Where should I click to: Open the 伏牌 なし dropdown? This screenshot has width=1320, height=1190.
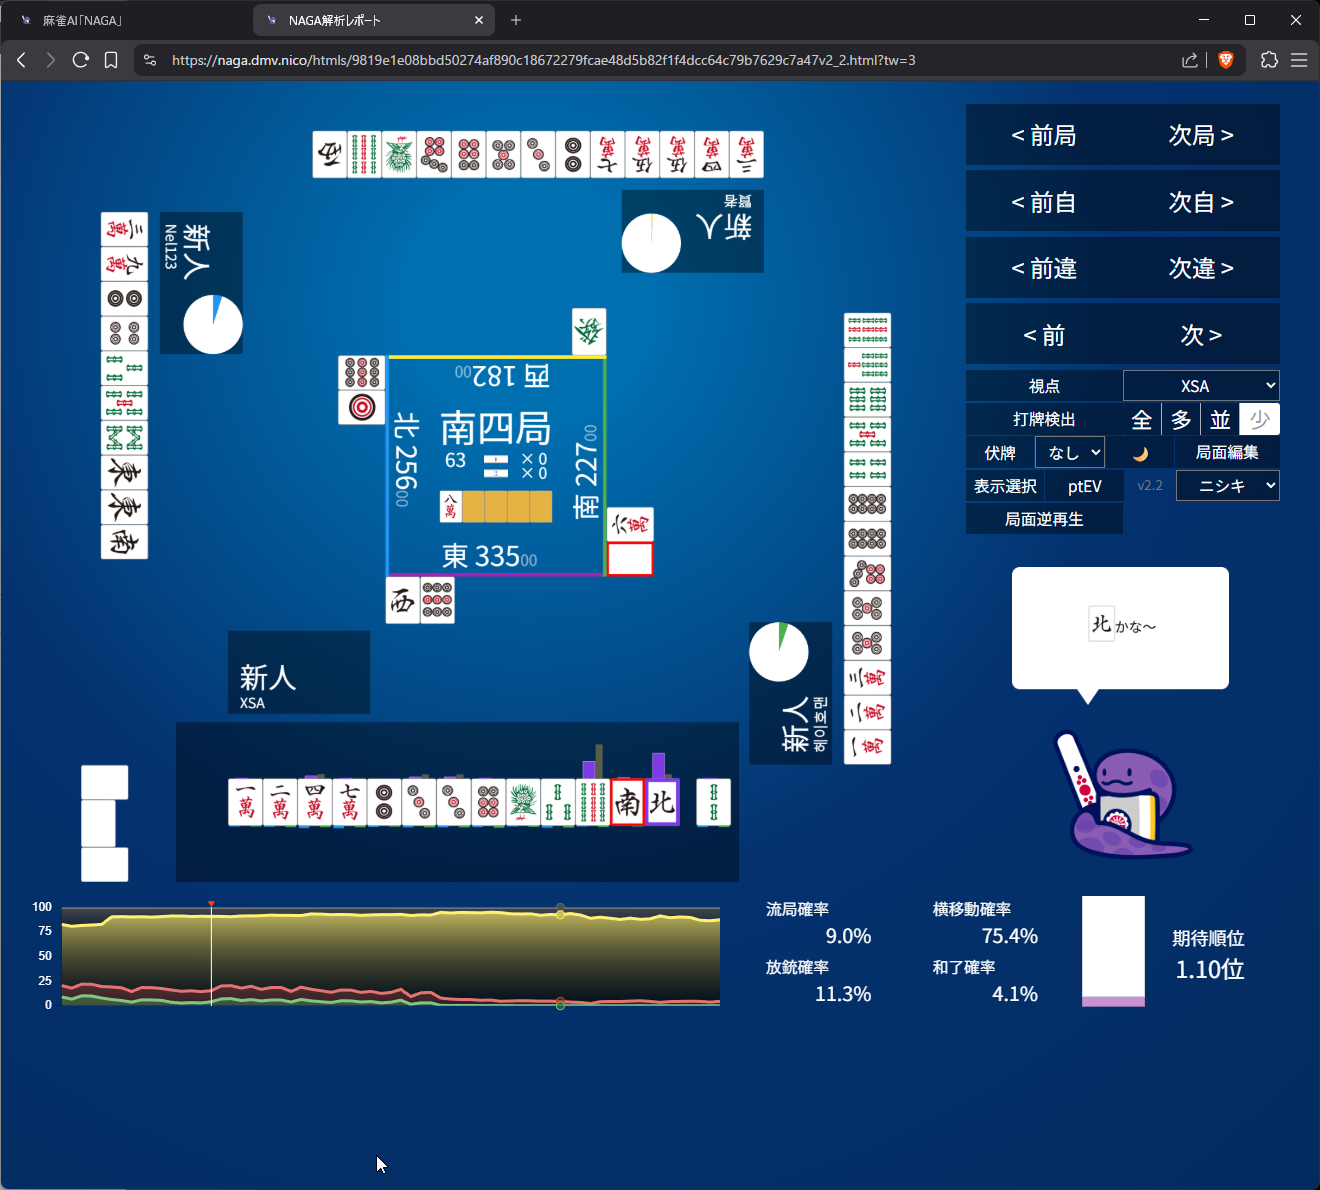pyautogui.click(x=1070, y=453)
